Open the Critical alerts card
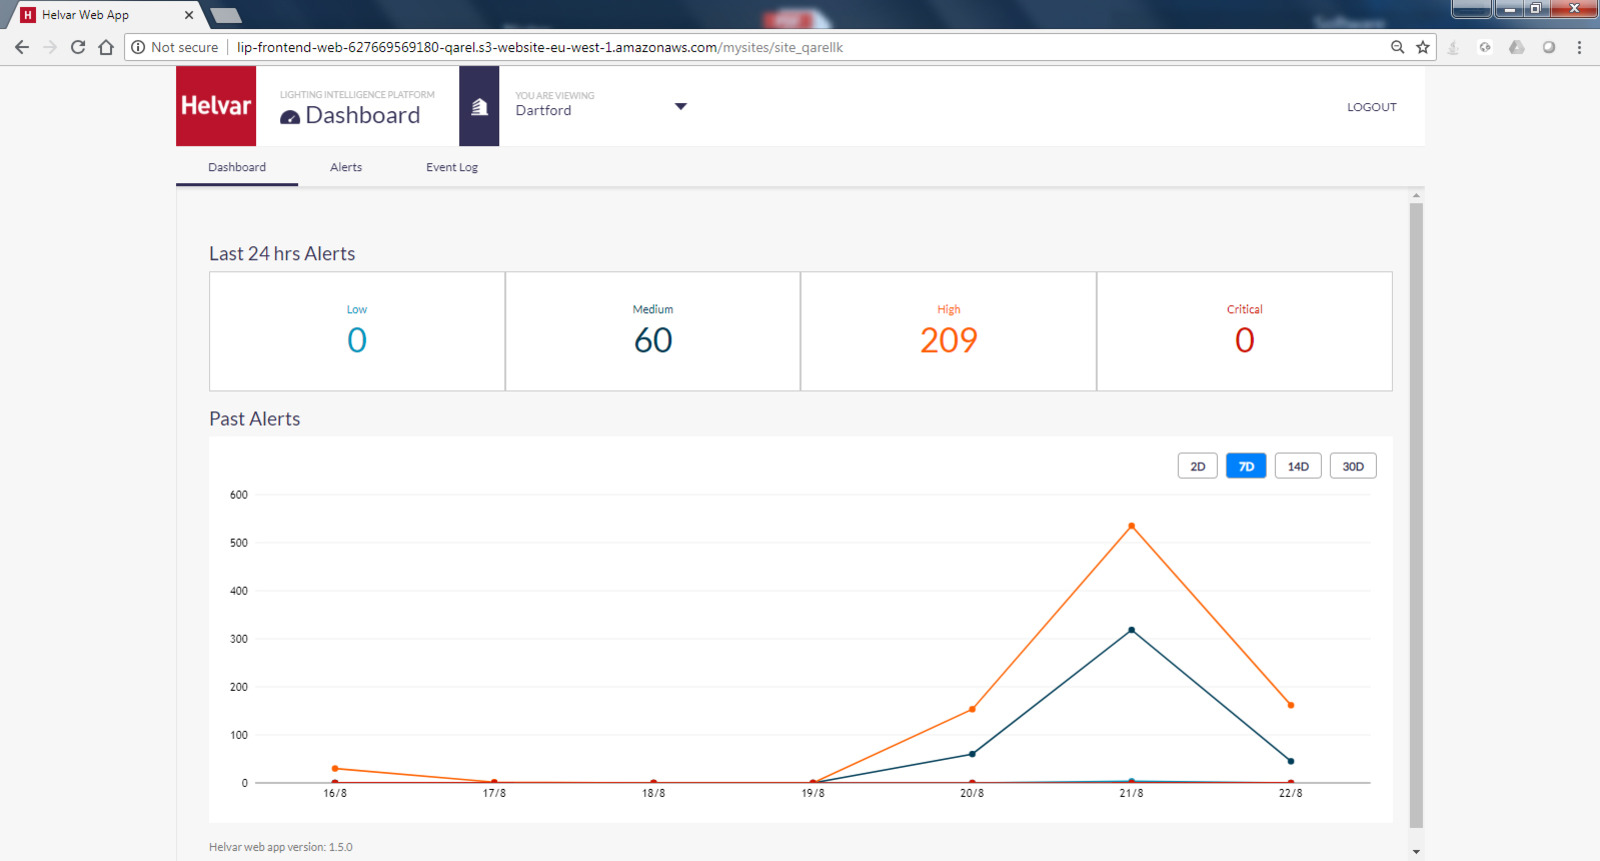The height and width of the screenshot is (861, 1600). [1244, 331]
